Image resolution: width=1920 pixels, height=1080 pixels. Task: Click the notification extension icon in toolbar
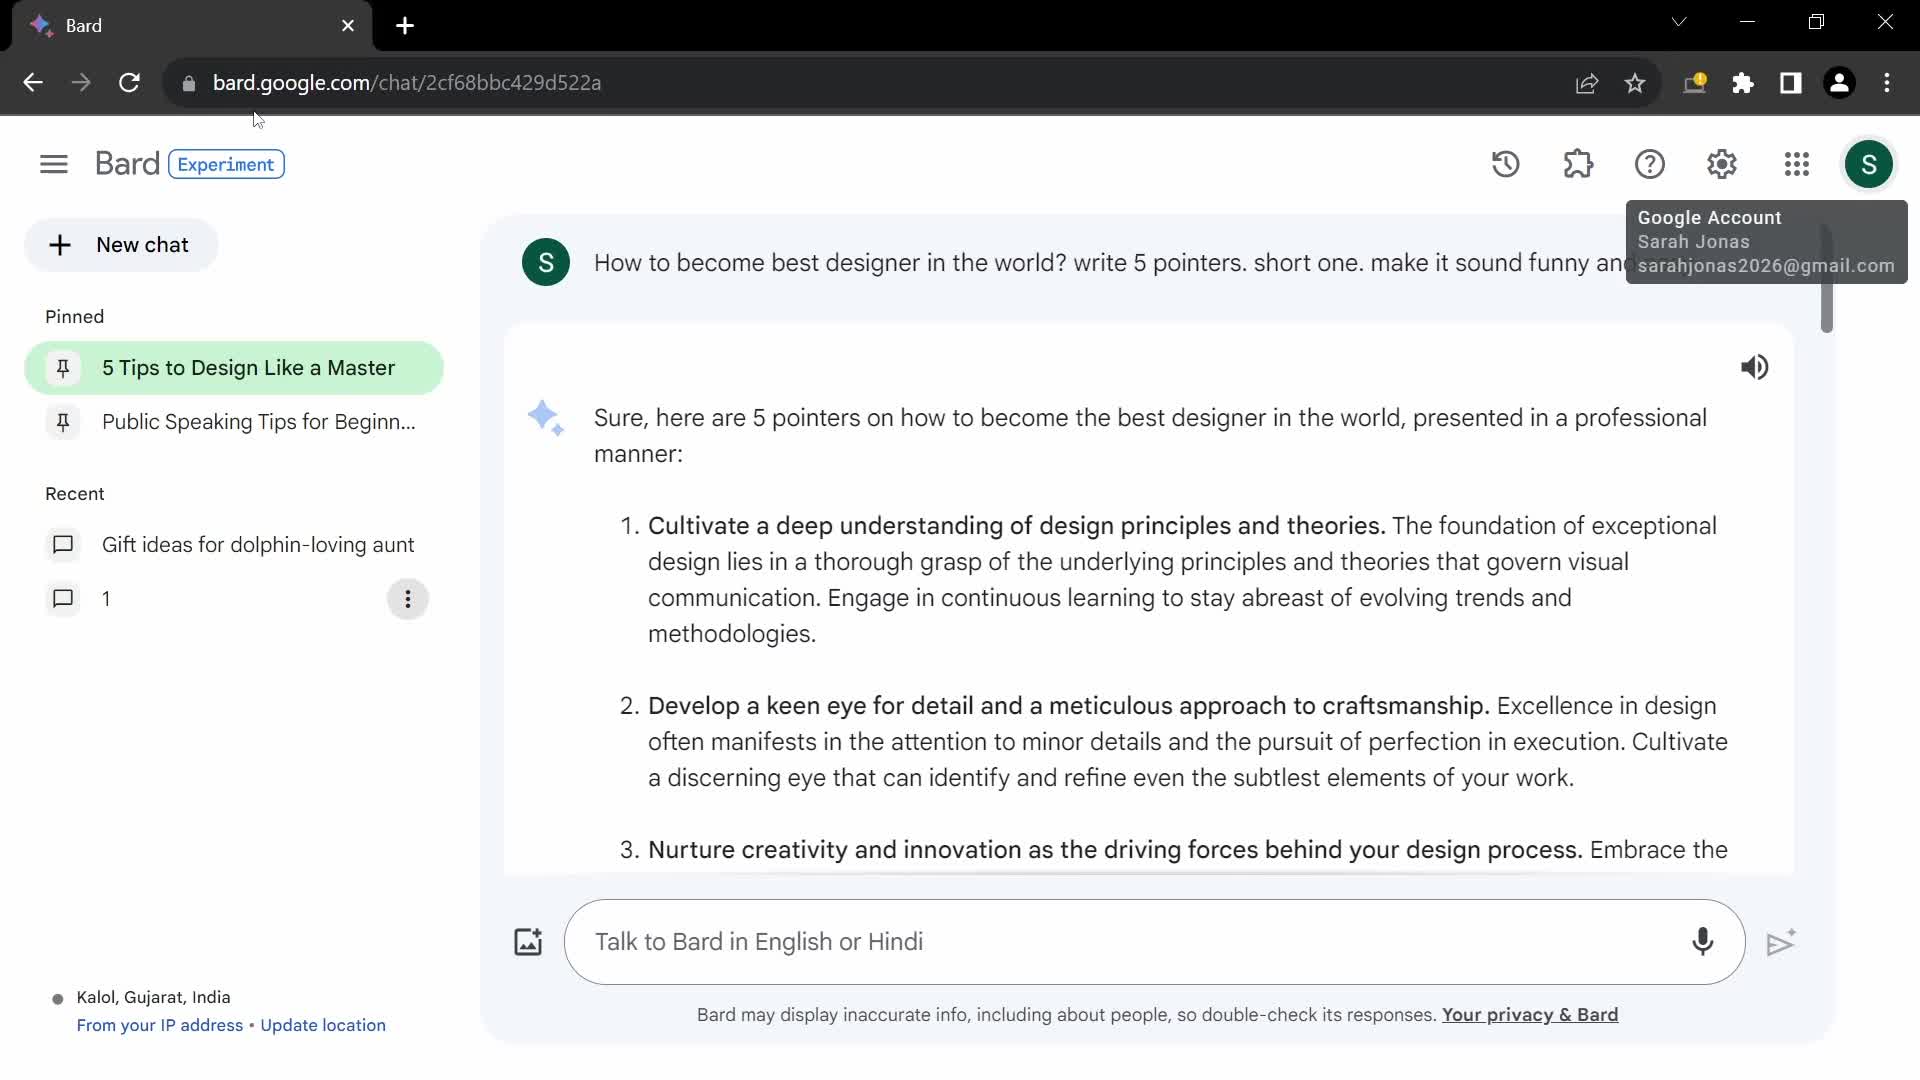[1695, 83]
